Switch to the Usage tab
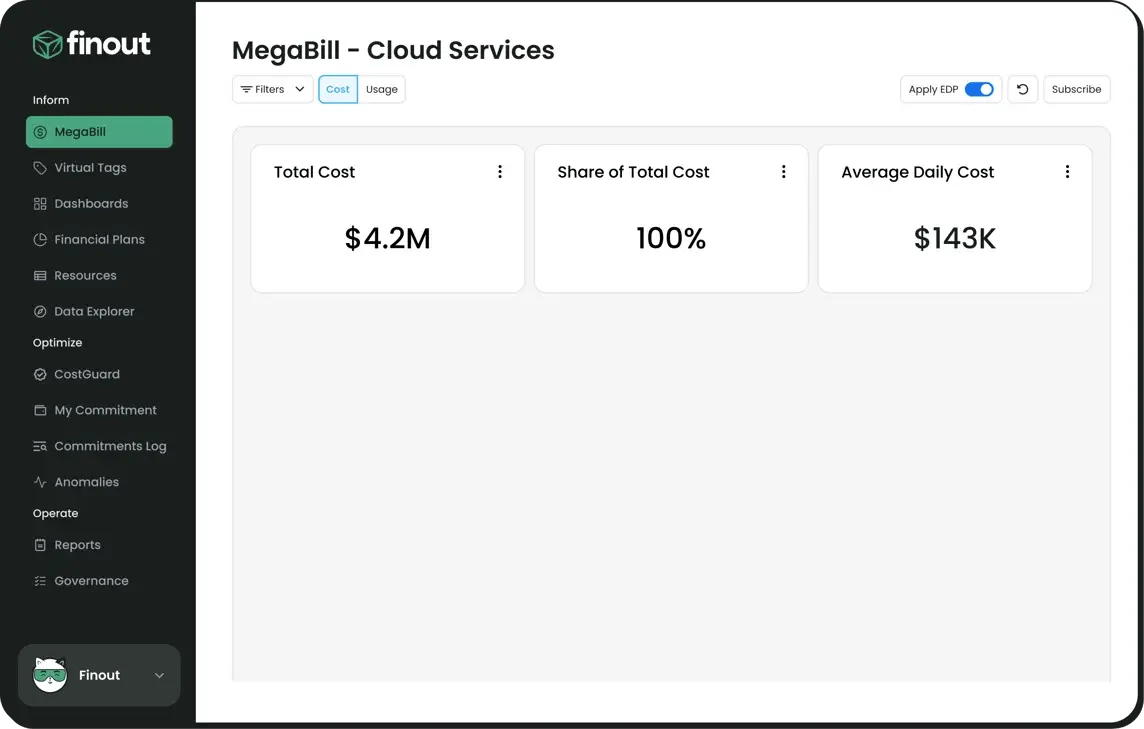The image size is (1144, 729). click(x=382, y=89)
